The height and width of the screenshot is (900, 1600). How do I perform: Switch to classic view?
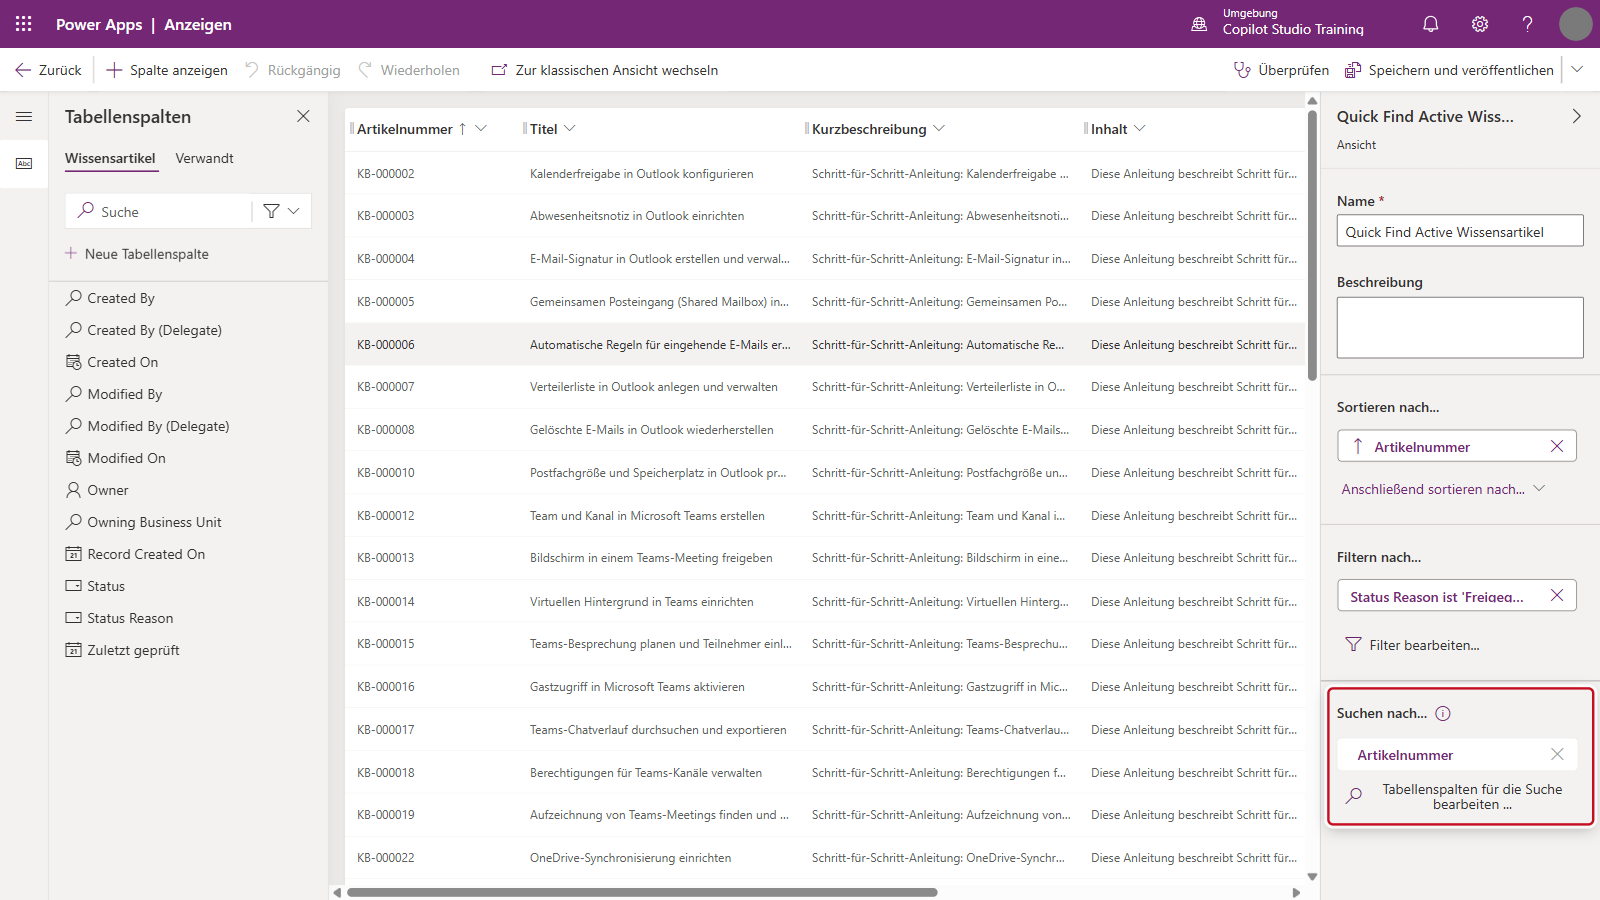coord(605,70)
